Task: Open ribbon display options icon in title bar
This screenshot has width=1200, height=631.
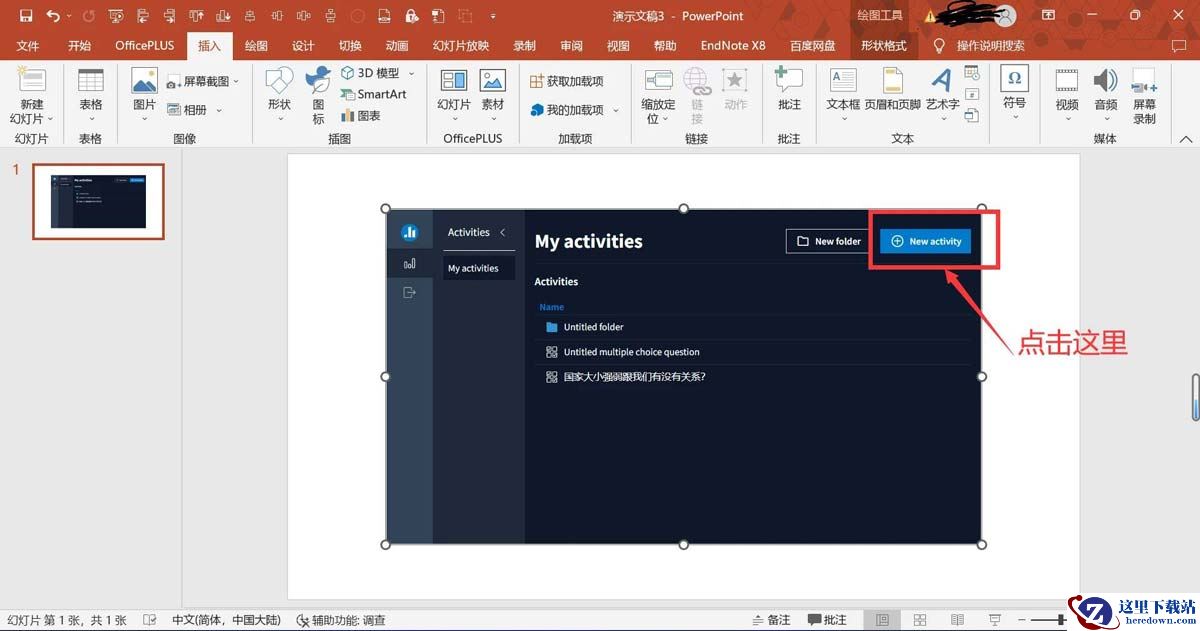Action: 1048,16
